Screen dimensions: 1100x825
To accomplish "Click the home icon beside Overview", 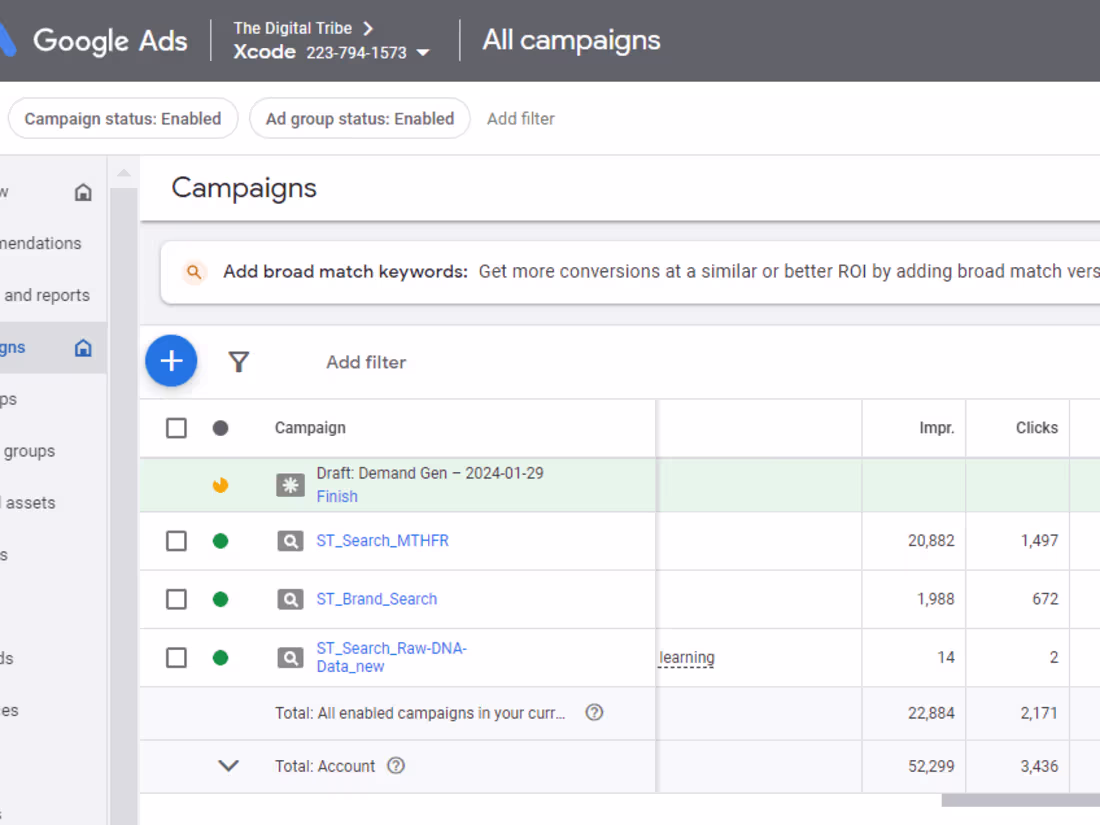I will coord(83,192).
